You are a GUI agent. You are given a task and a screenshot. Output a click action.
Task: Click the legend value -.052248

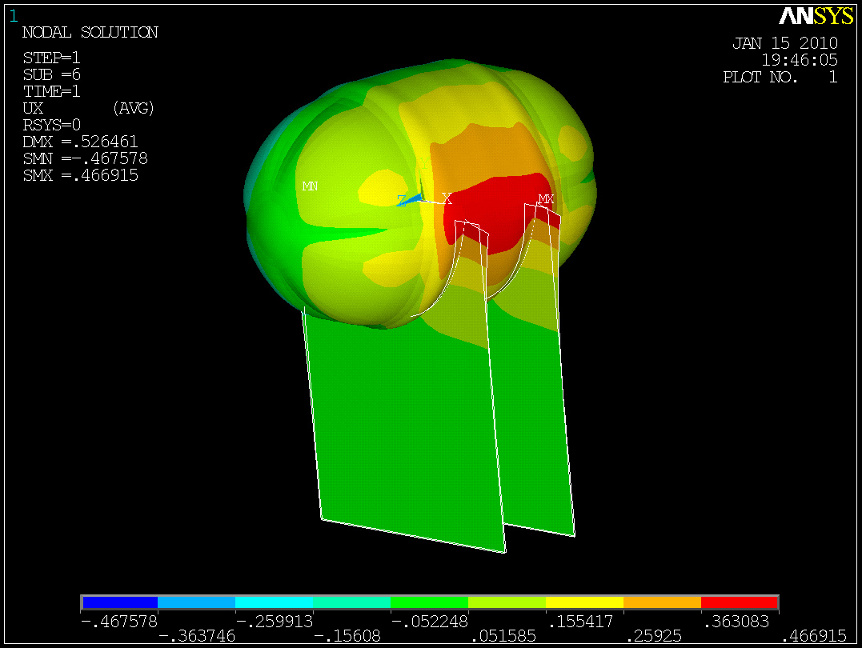coord(429,622)
